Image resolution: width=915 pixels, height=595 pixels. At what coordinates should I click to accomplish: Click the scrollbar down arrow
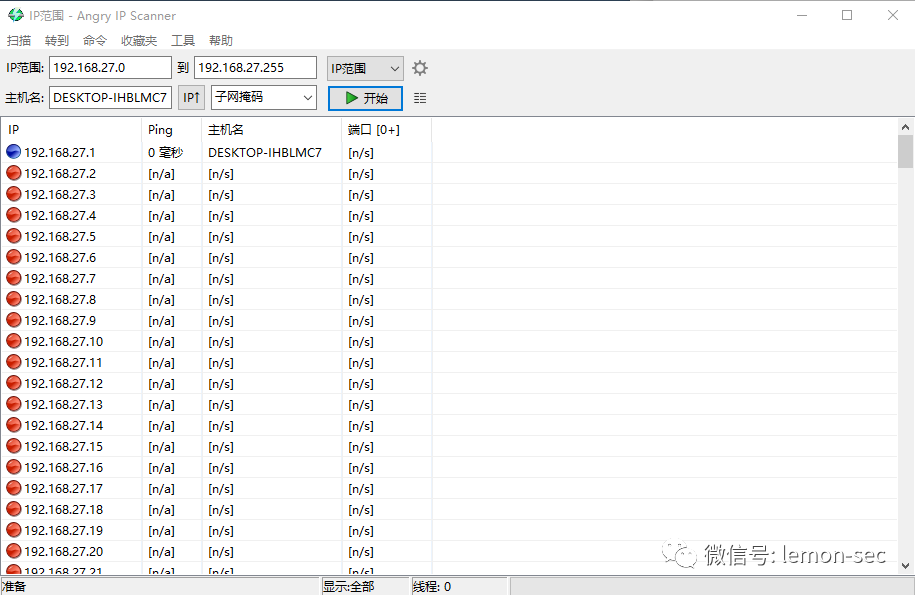pyautogui.click(x=905, y=565)
